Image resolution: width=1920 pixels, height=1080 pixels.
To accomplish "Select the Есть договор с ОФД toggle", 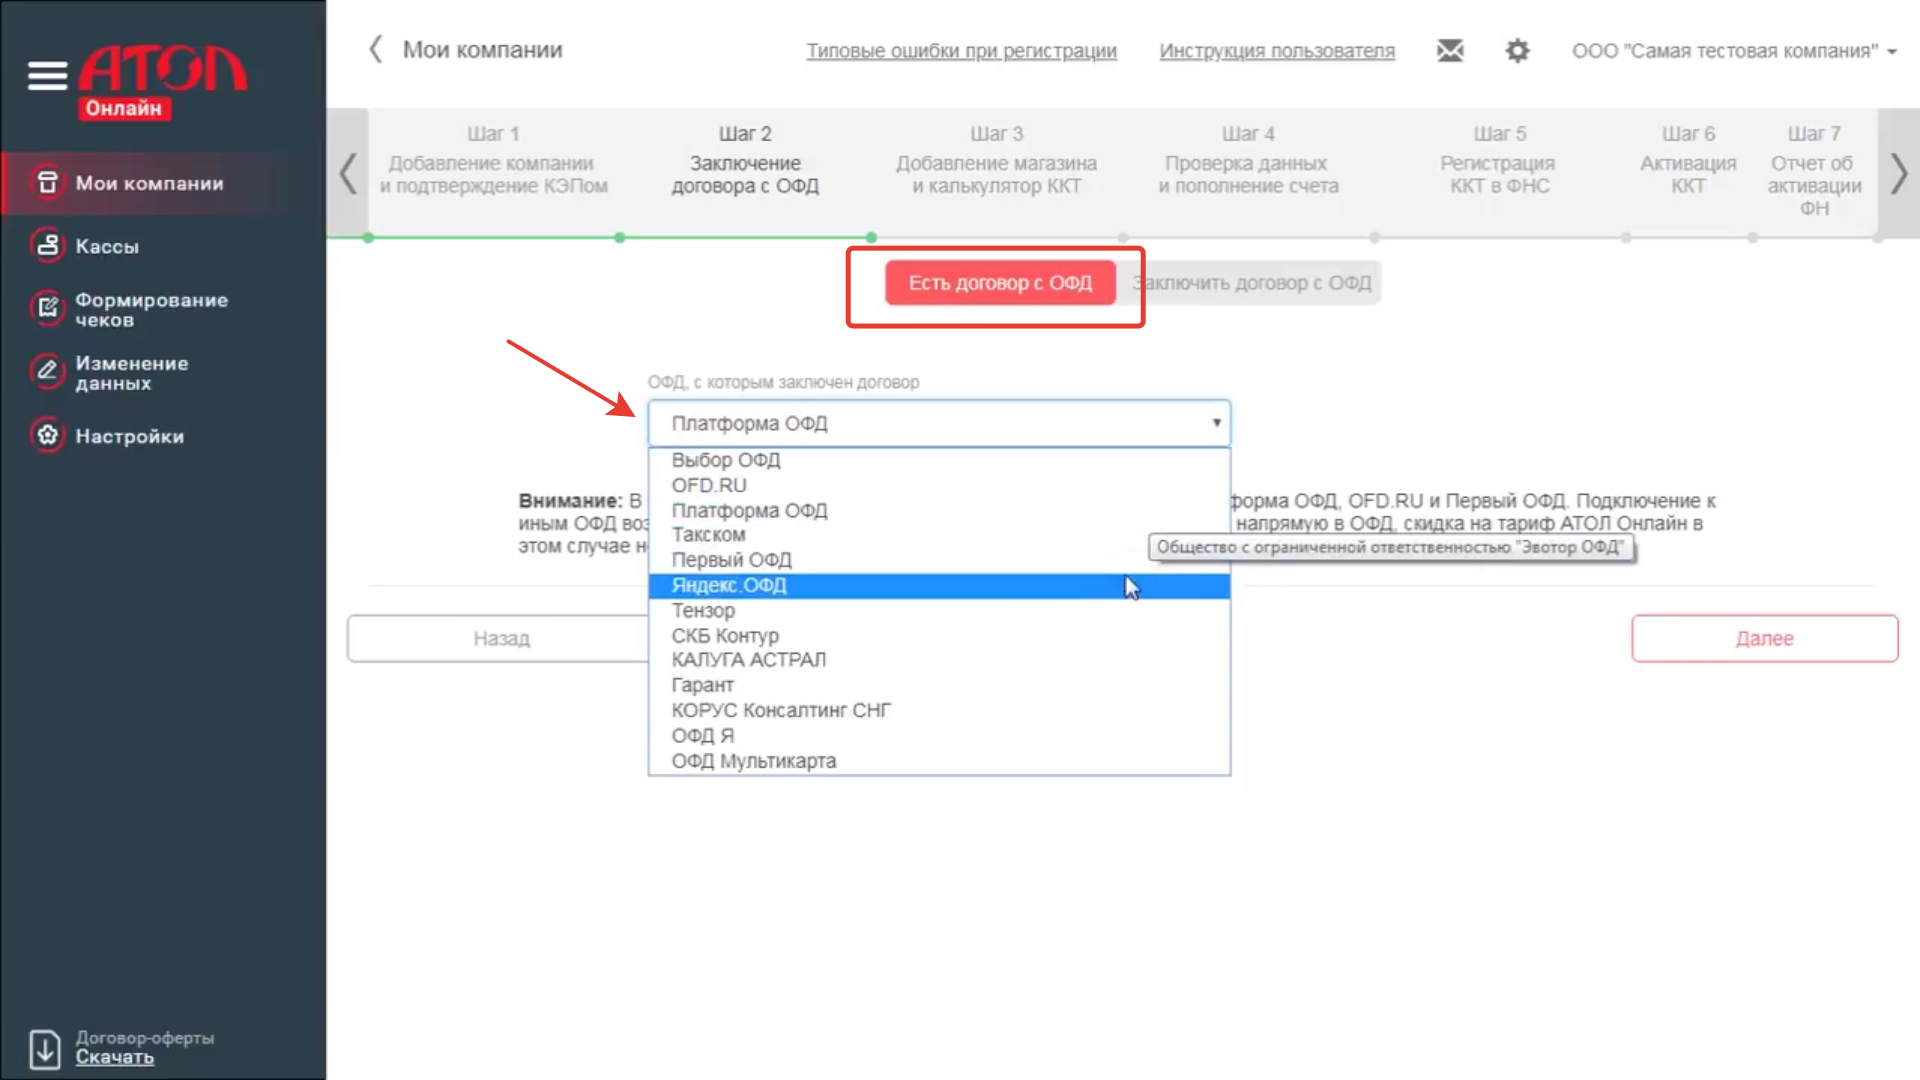I will 999,283.
